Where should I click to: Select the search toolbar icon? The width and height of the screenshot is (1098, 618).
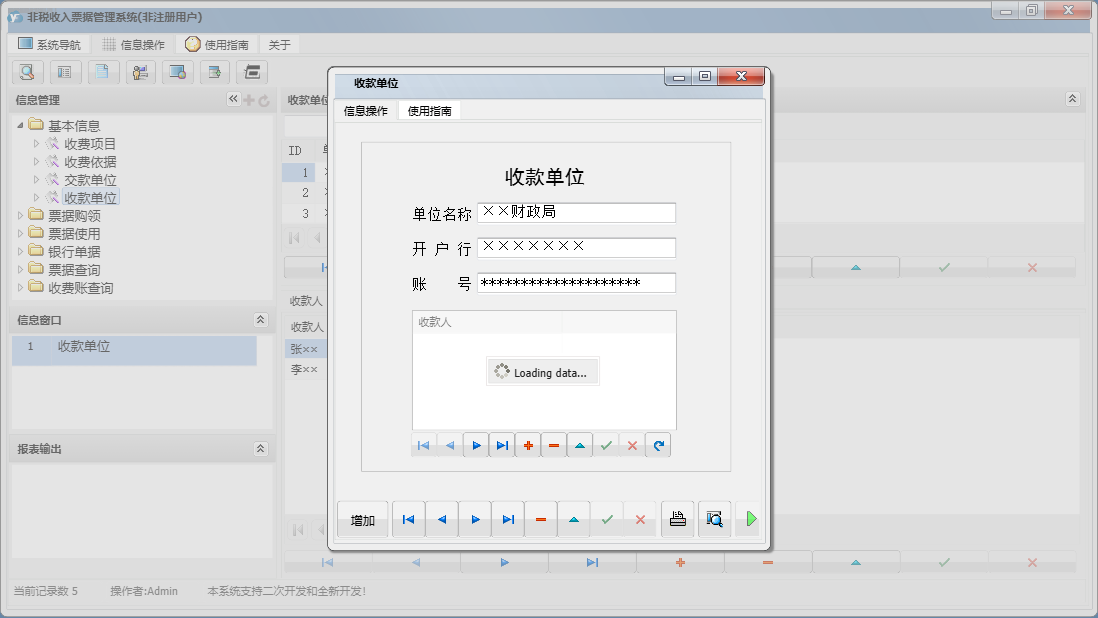(x=27, y=72)
